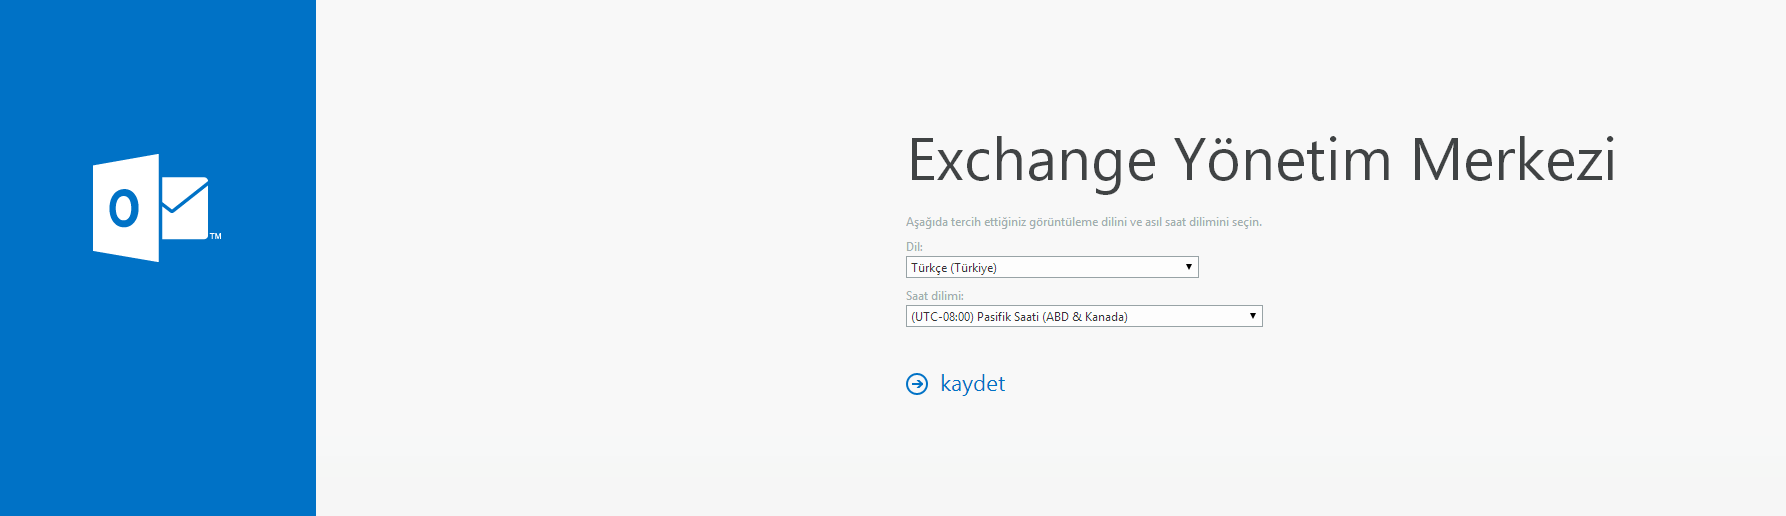Open the Dil language dropdown
Image resolution: width=1786 pixels, height=516 pixels.
click(x=1052, y=267)
